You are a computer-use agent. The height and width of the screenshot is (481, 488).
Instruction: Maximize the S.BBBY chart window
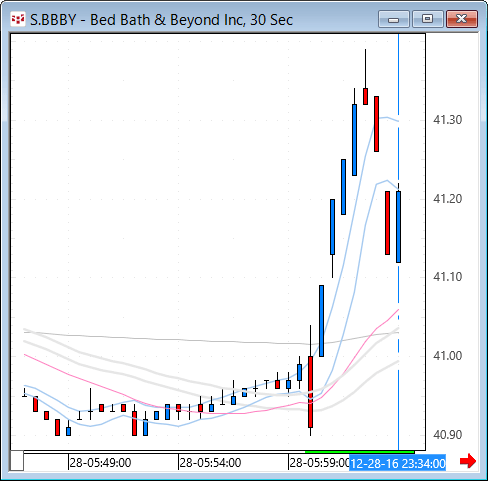pyautogui.click(x=428, y=19)
